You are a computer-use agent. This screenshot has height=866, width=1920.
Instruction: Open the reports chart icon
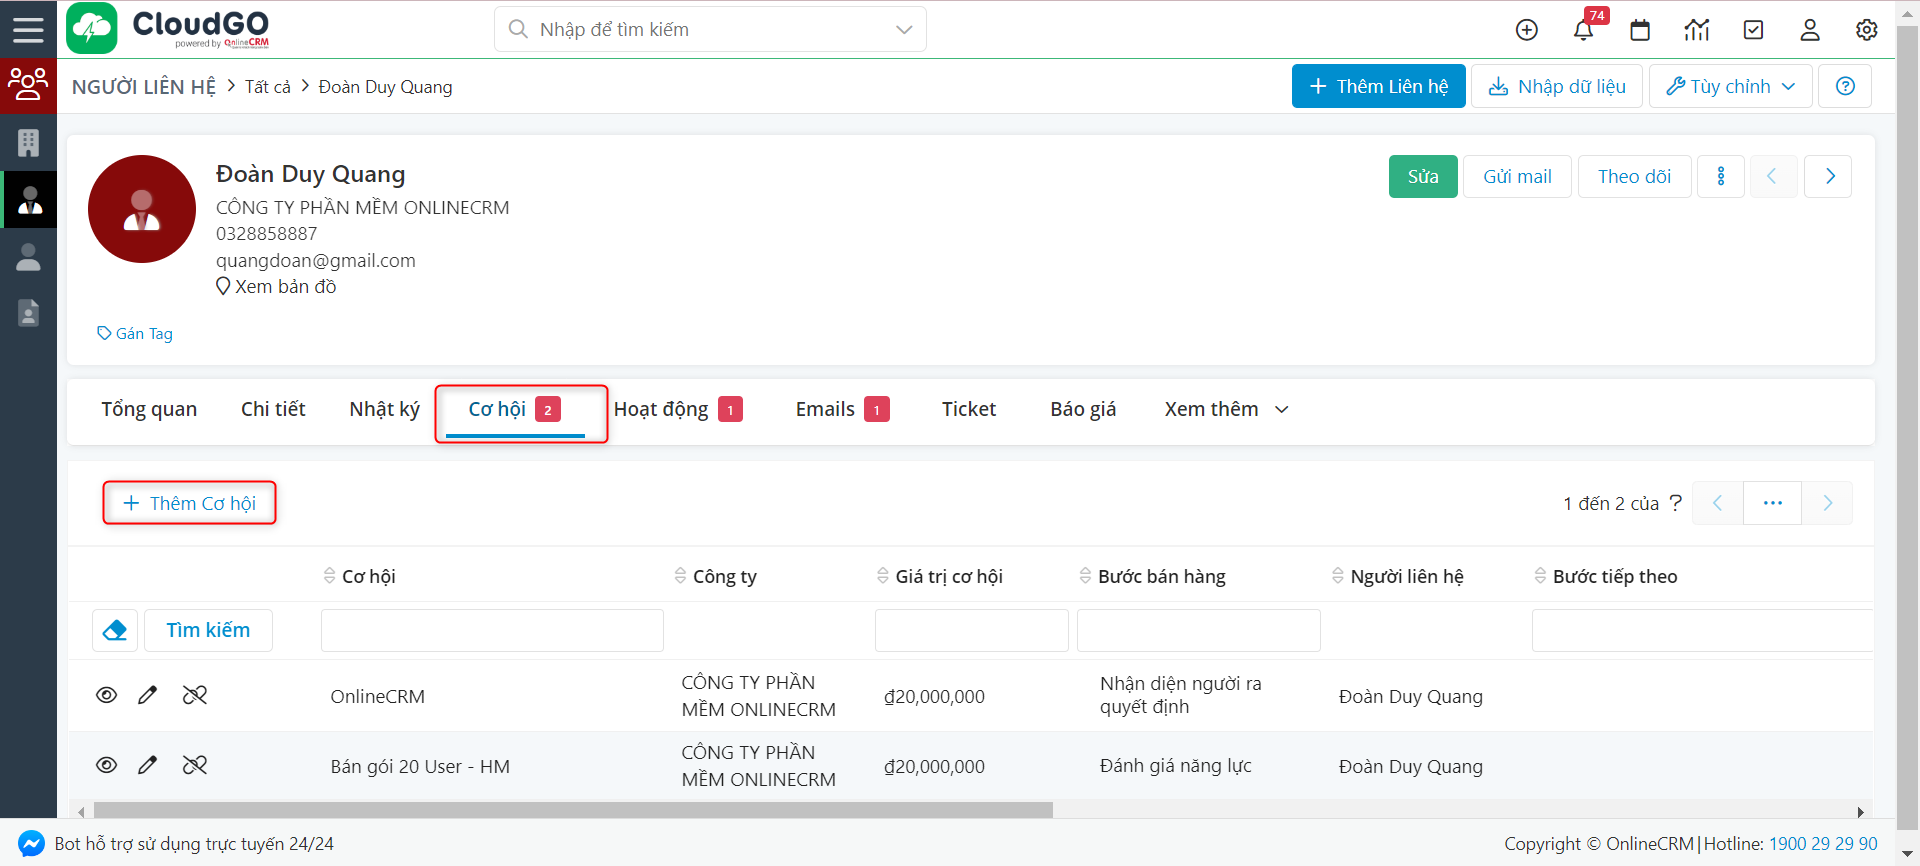coord(1697,30)
